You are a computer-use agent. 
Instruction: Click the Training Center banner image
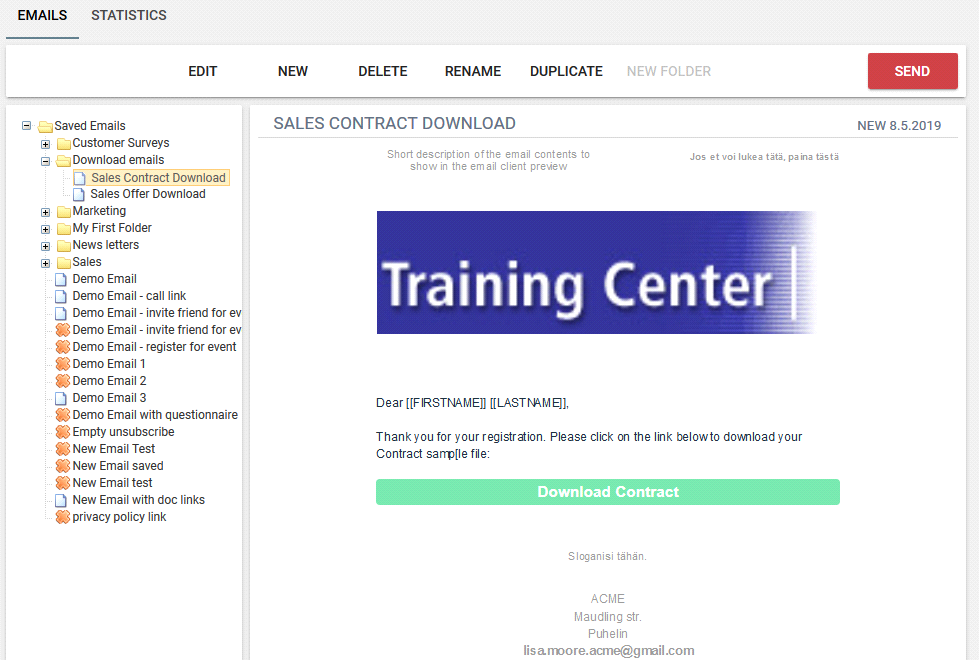coord(596,272)
